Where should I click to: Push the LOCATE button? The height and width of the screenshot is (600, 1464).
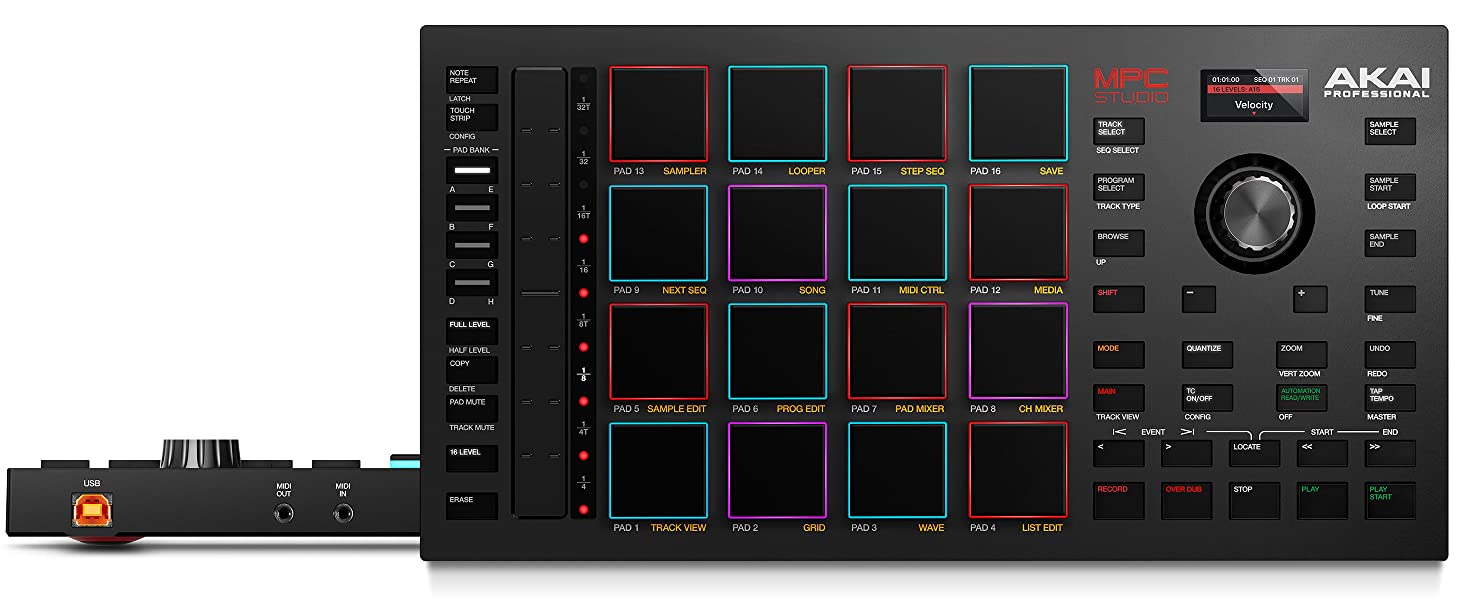(x=1254, y=453)
